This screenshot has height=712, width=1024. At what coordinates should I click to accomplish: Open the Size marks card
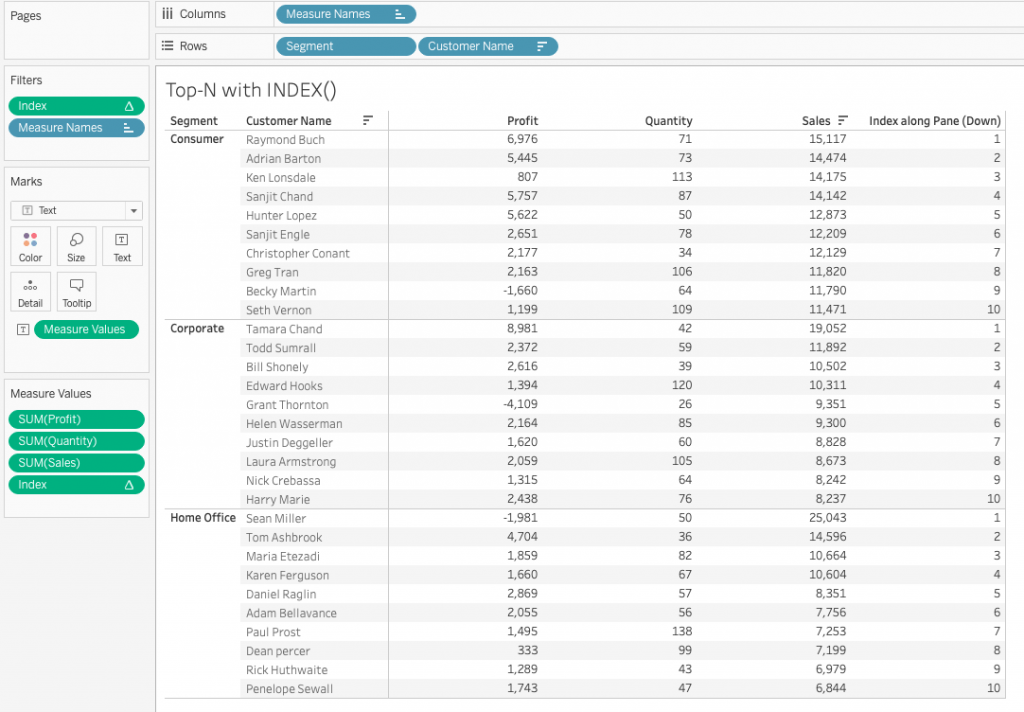click(x=76, y=245)
